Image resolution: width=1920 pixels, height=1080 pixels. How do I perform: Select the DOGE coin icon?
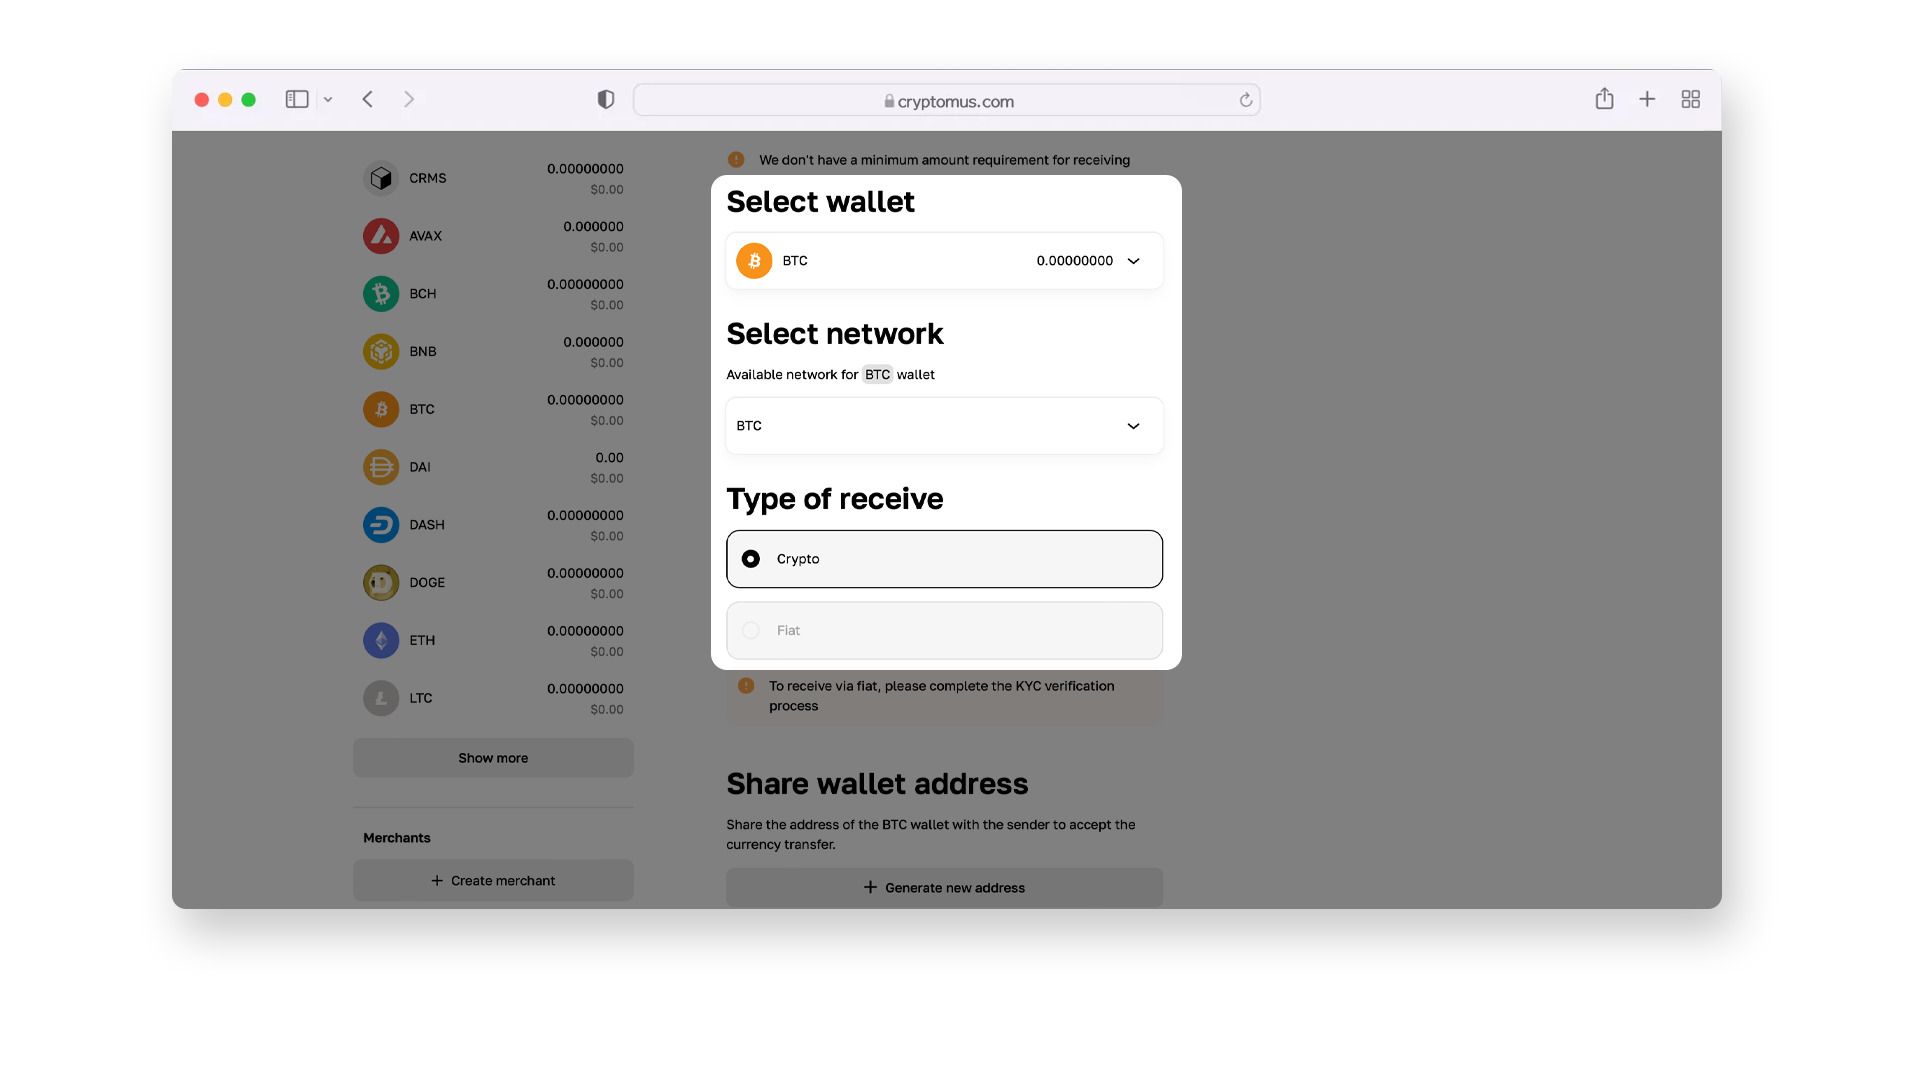(x=380, y=583)
